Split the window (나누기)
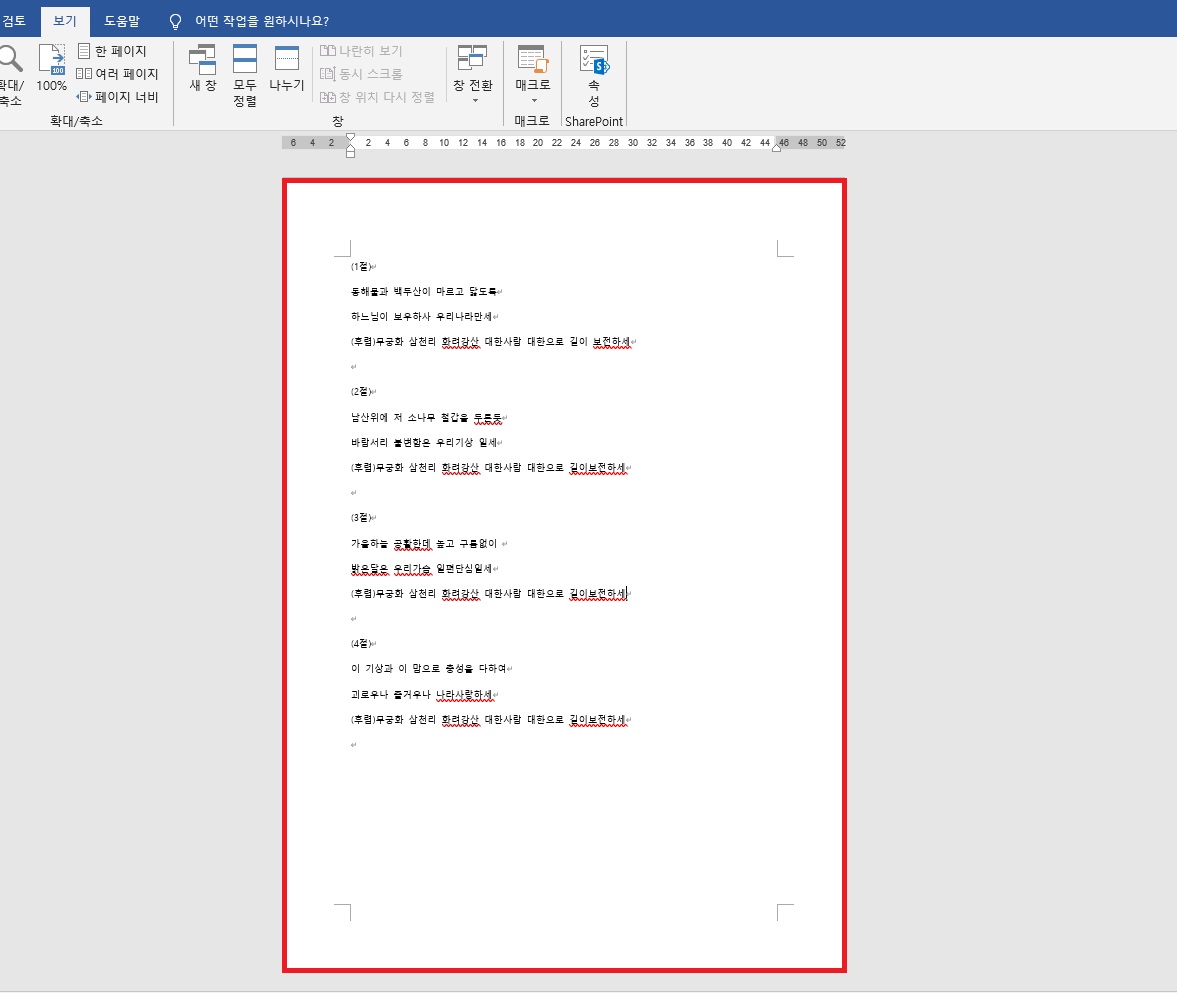Viewport: 1177px width, 993px height. 287,69
